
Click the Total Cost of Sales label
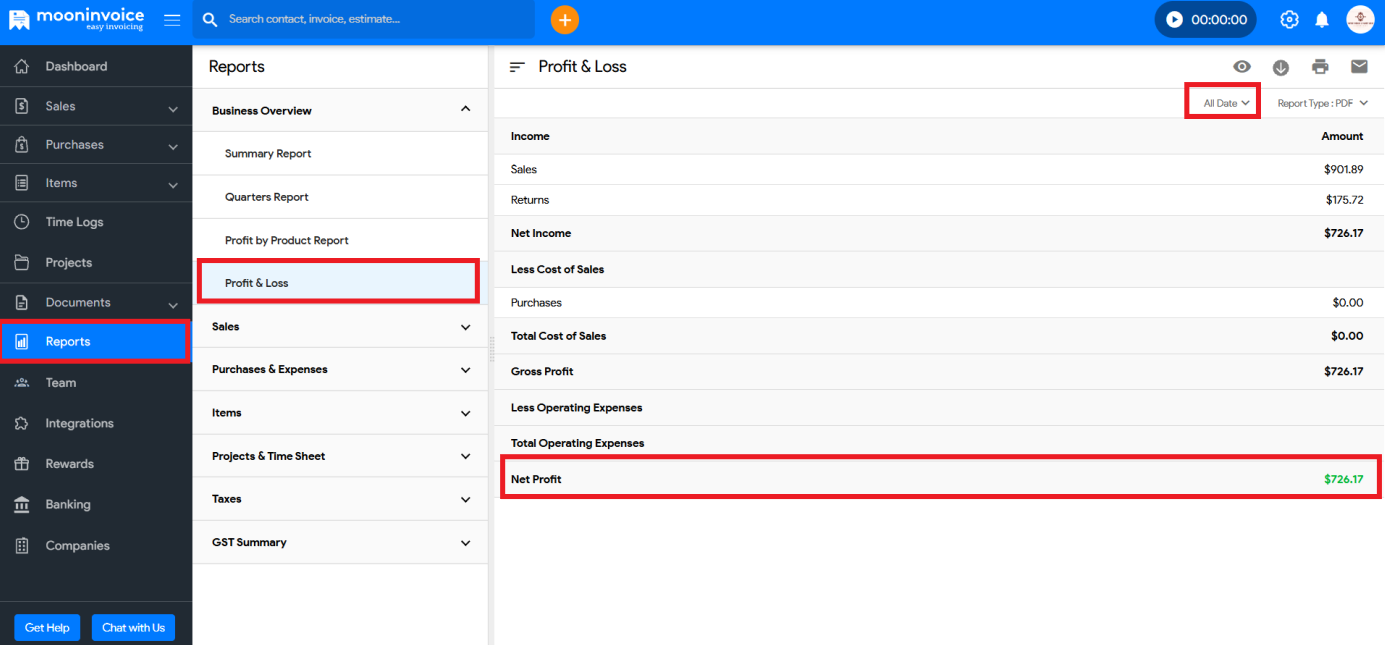click(558, 336)
